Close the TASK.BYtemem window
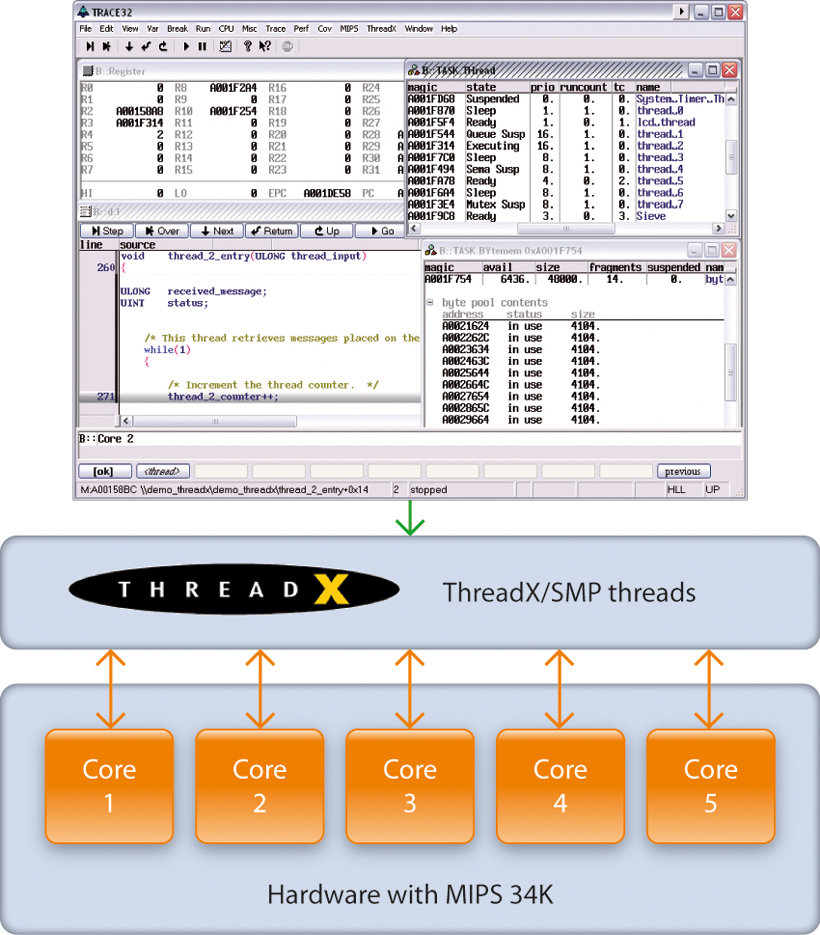Viewport: 820px width, 935px height. click(729, 250)
